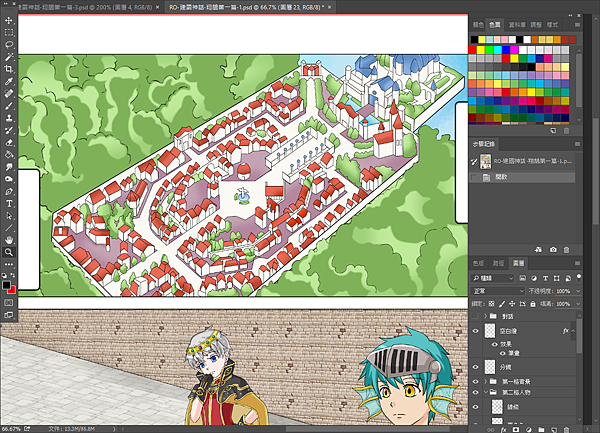The height and width of the screenshot is (433, 600).
Task: Click the fx layer style icon at panel bottom
Action: [x=504, y=430]
